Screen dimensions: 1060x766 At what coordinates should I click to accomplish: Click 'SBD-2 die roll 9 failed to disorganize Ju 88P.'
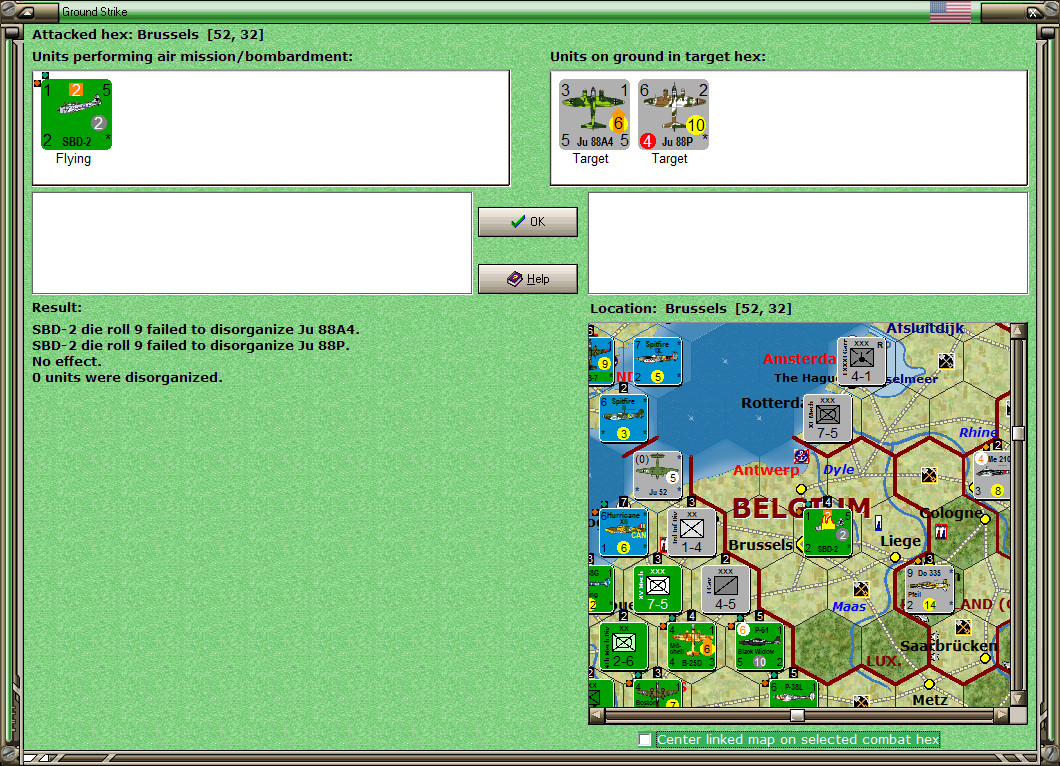(x=190, y=345)
